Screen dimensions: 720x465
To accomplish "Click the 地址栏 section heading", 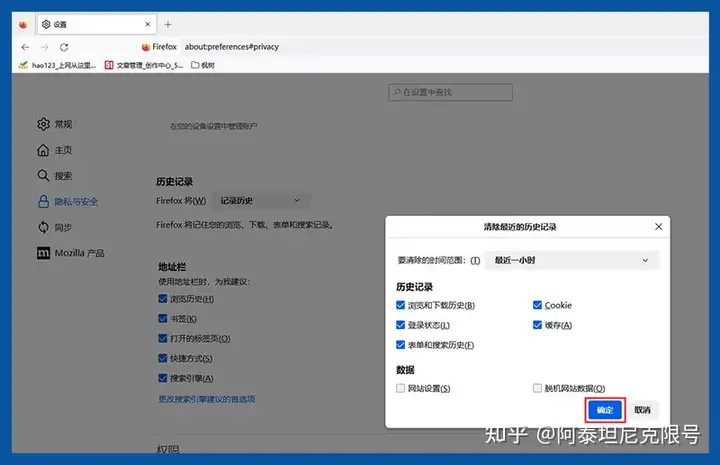I will [172, 267].
